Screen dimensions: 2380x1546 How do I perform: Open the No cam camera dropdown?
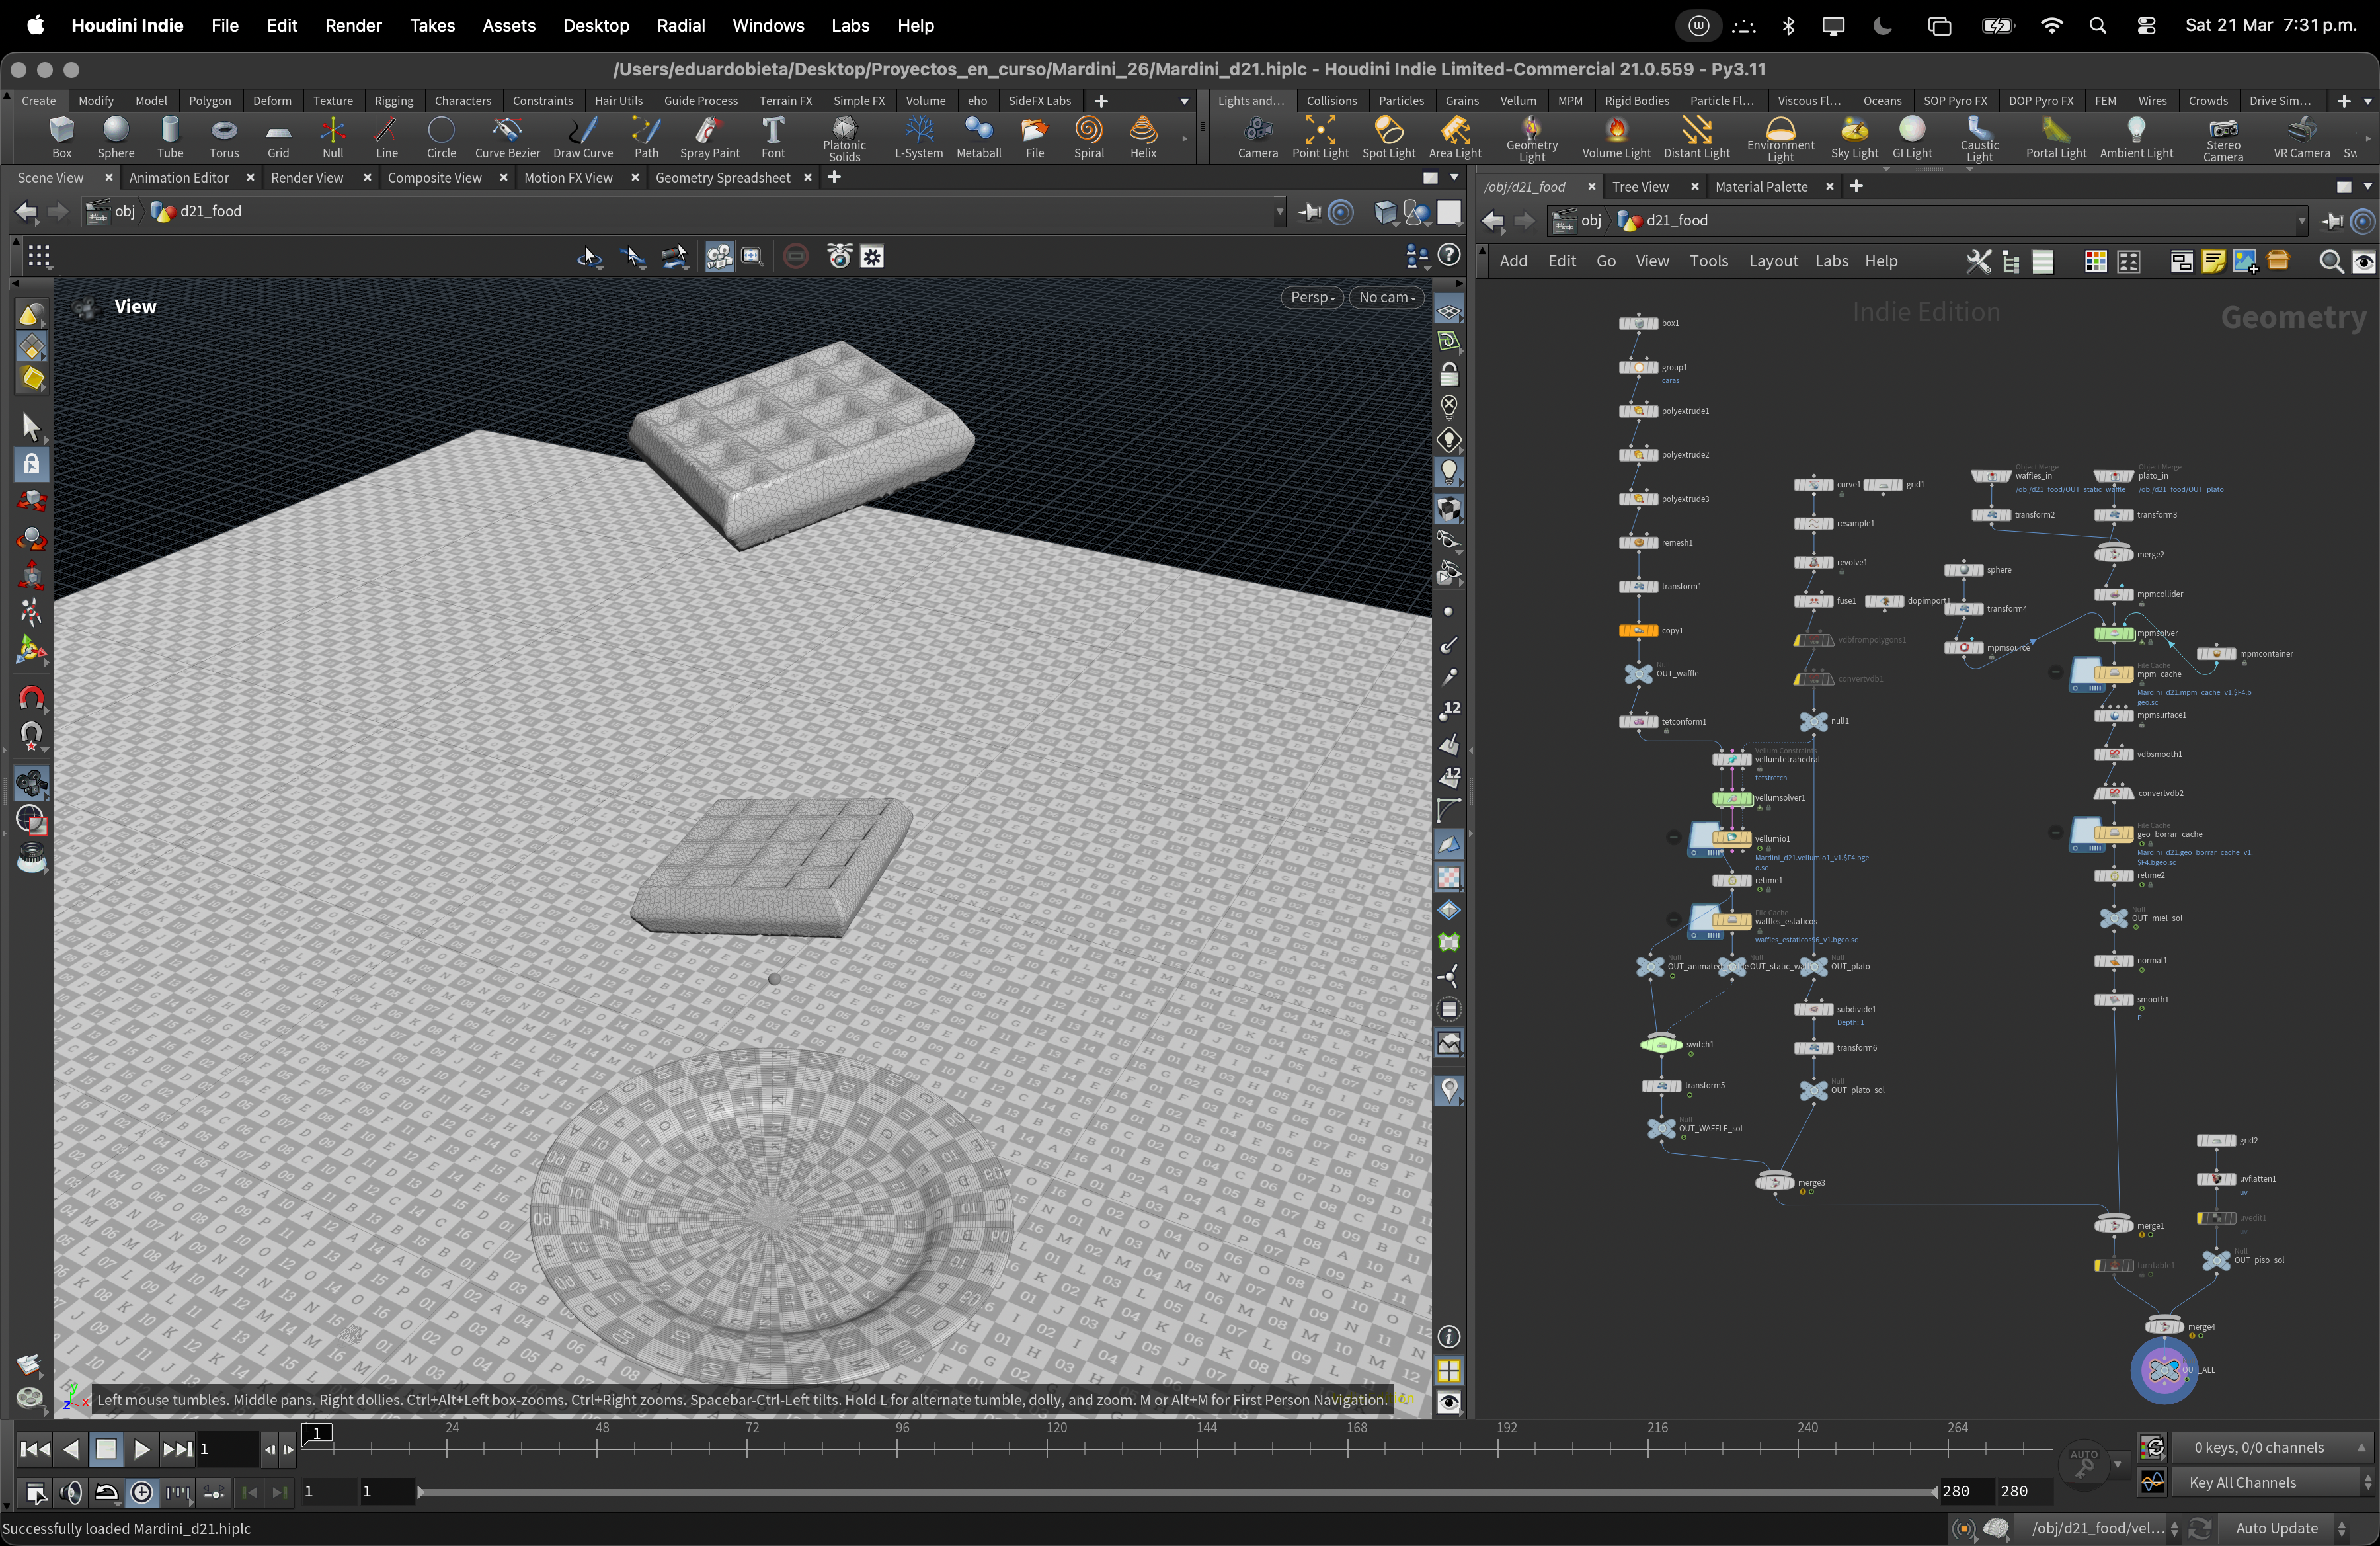point(1386,297)
